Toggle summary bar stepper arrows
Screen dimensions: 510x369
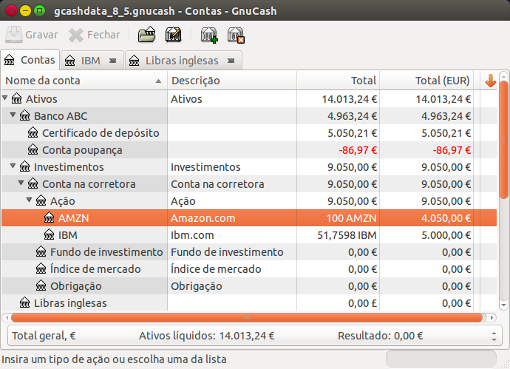tap(494, 336)
